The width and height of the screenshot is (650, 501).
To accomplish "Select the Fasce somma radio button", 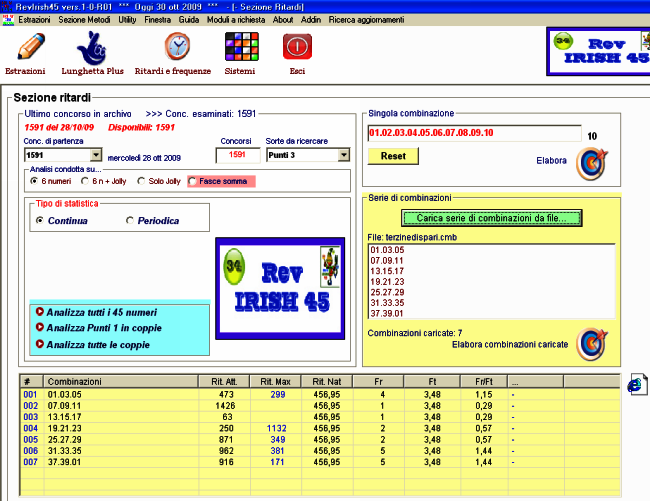I will [192, 181].
